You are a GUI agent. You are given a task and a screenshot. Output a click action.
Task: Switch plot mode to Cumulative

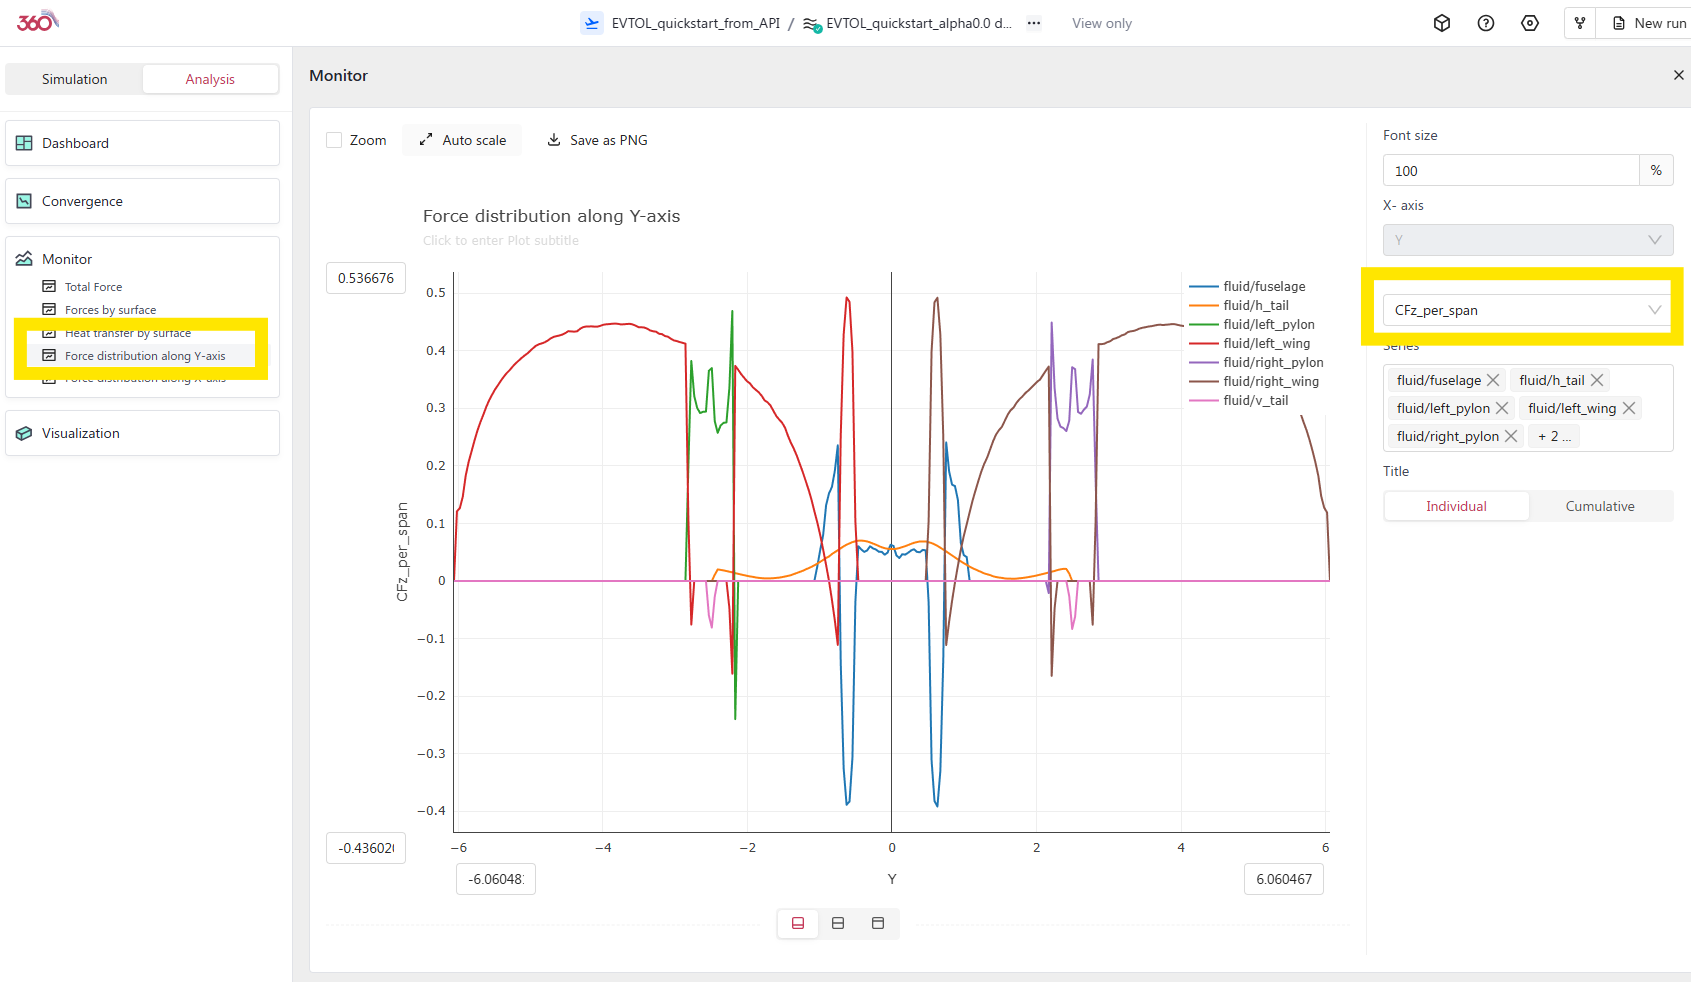click(x=1599, y=506)
